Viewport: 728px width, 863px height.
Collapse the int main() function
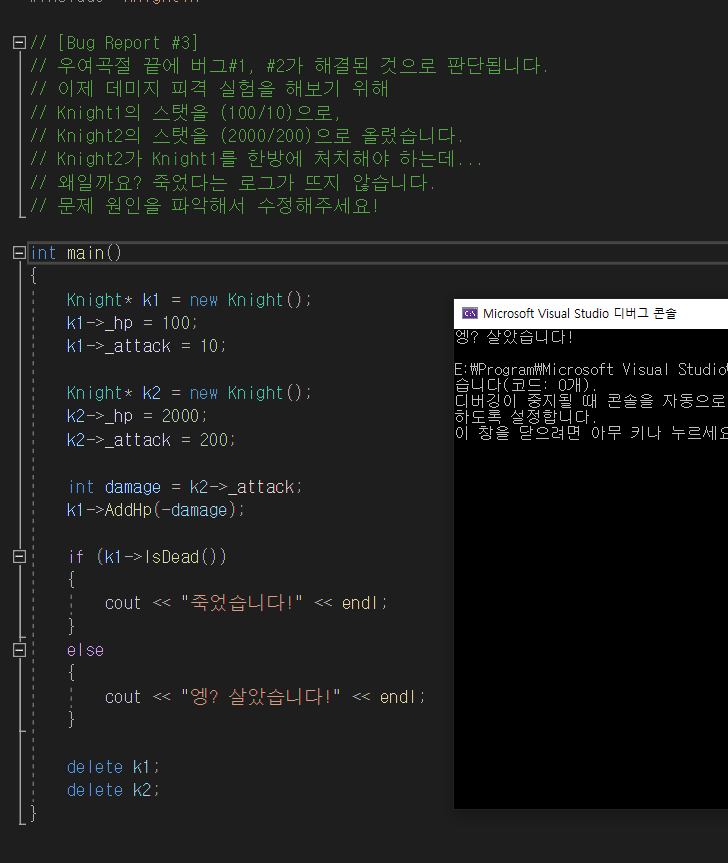point(19,253)
